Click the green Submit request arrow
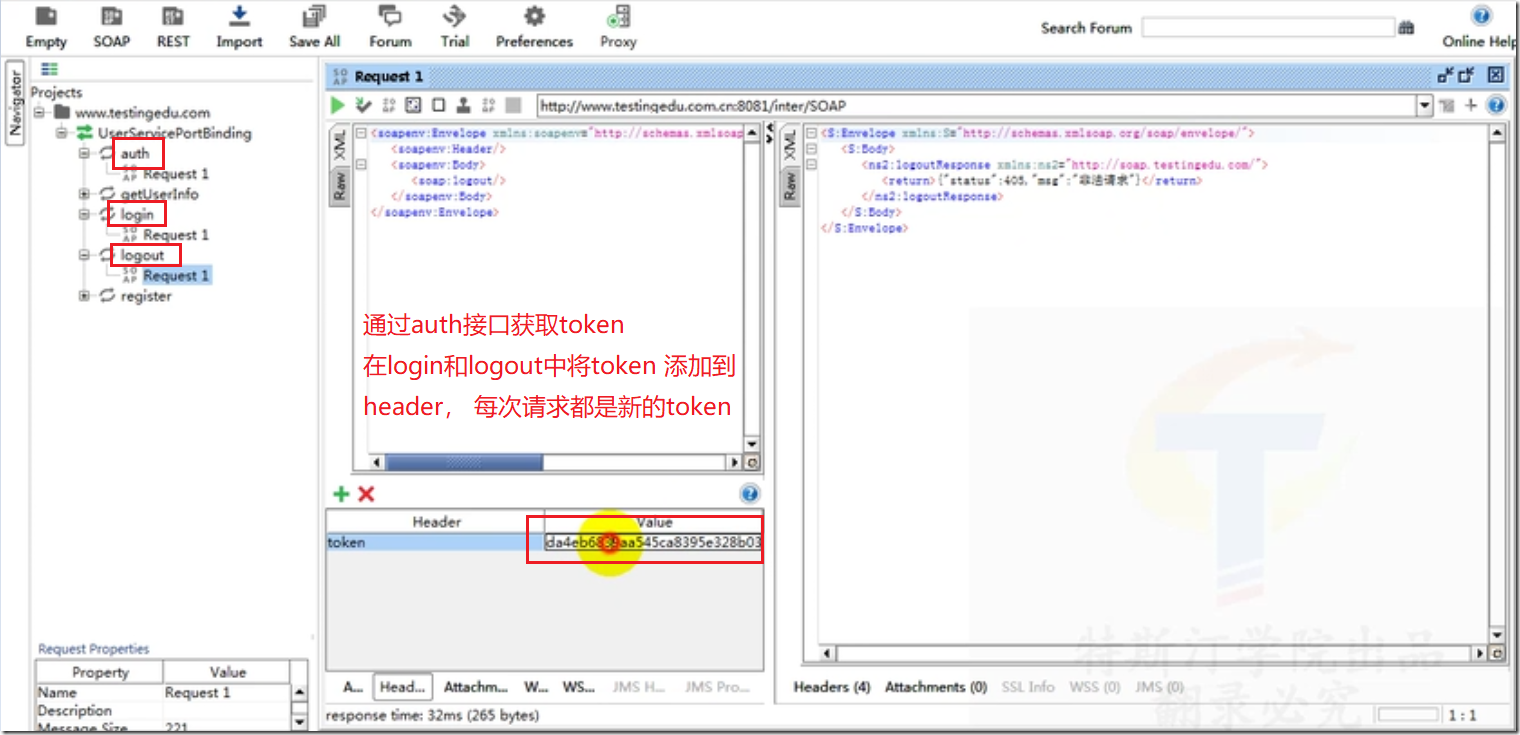1520x735 pixels. [338, 105]
